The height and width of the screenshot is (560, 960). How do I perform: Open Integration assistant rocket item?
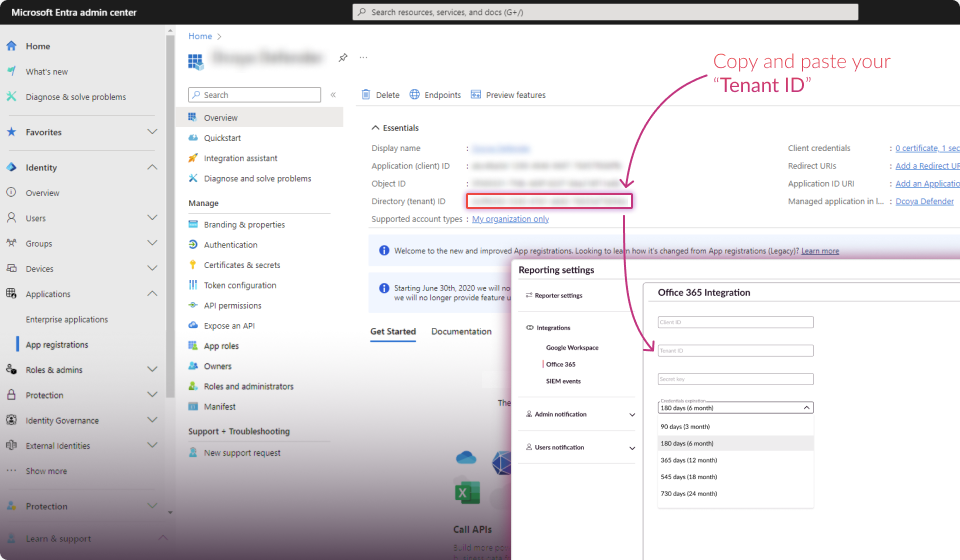pyautogui.click(x=240, y=158)
